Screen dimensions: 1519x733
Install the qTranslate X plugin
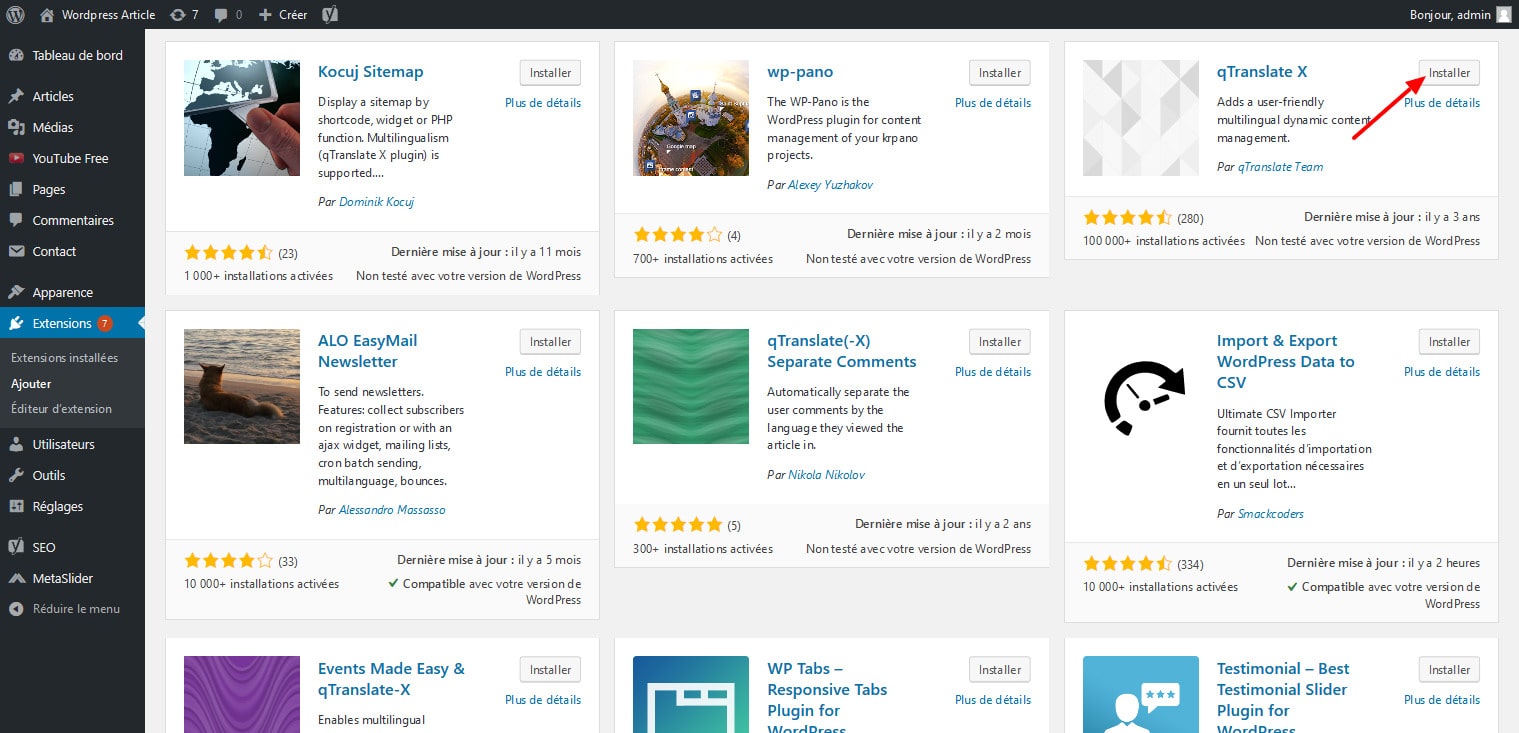click(x=1449, y=73)
